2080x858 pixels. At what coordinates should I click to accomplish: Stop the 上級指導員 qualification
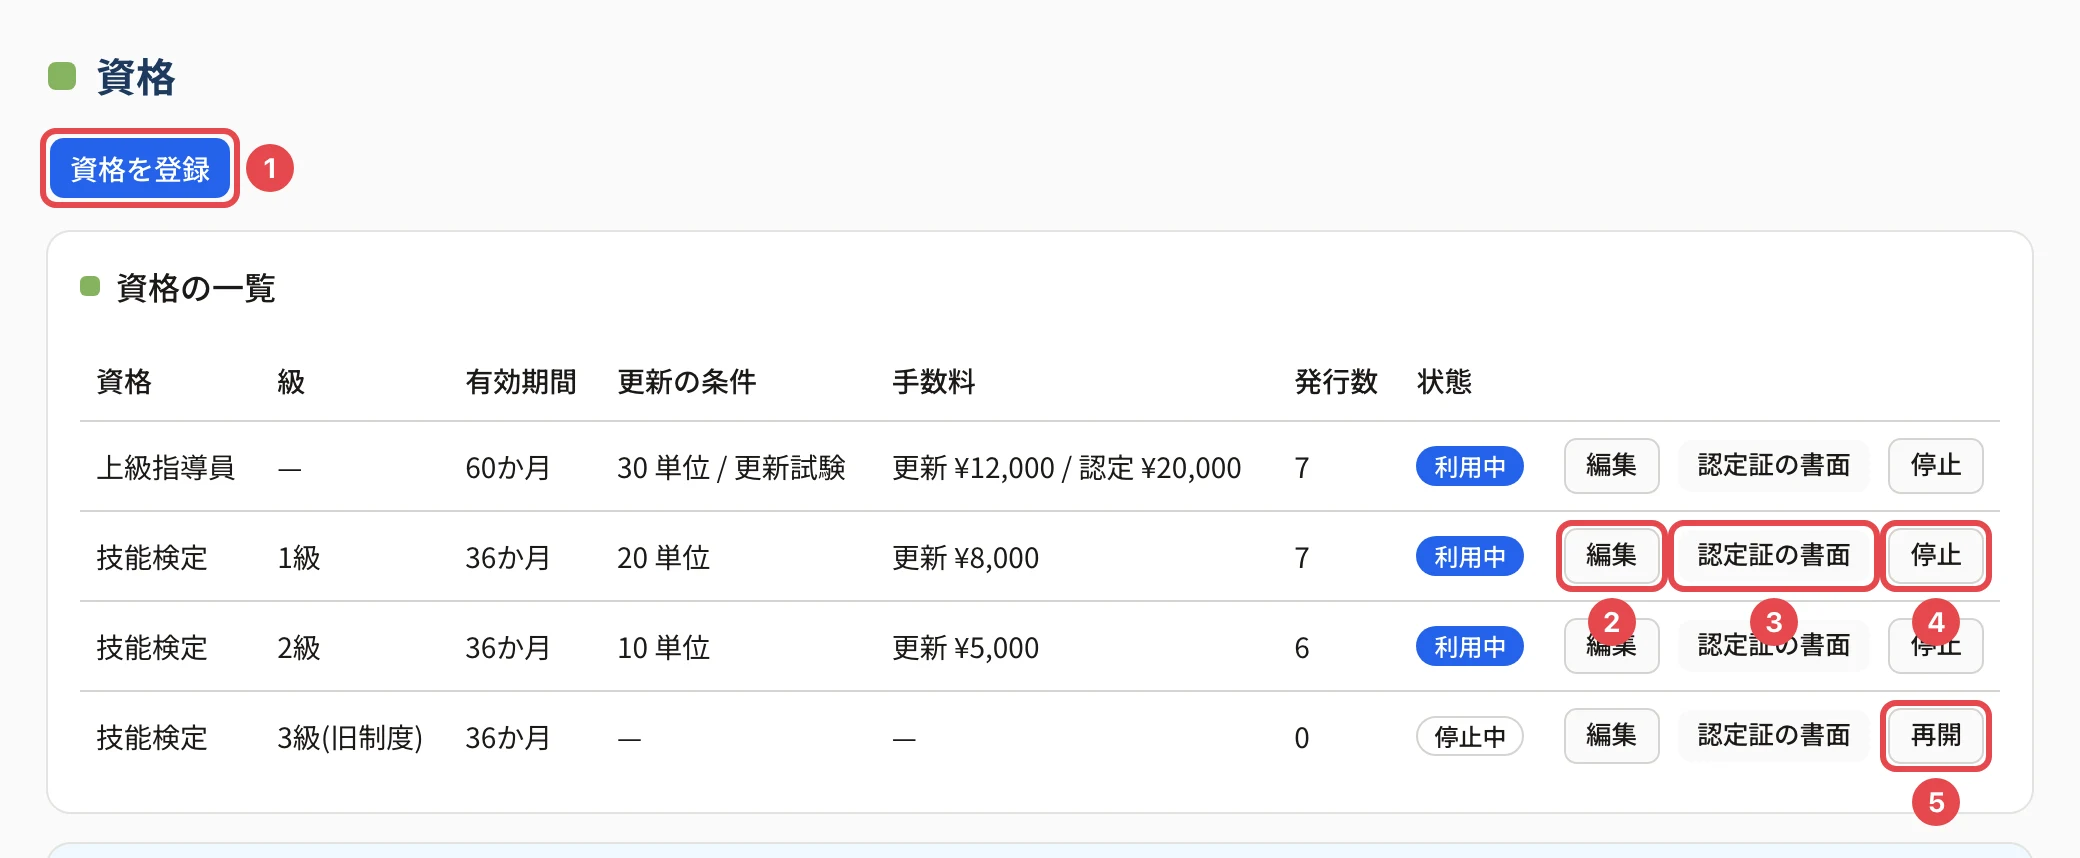tap(1935, 466)
